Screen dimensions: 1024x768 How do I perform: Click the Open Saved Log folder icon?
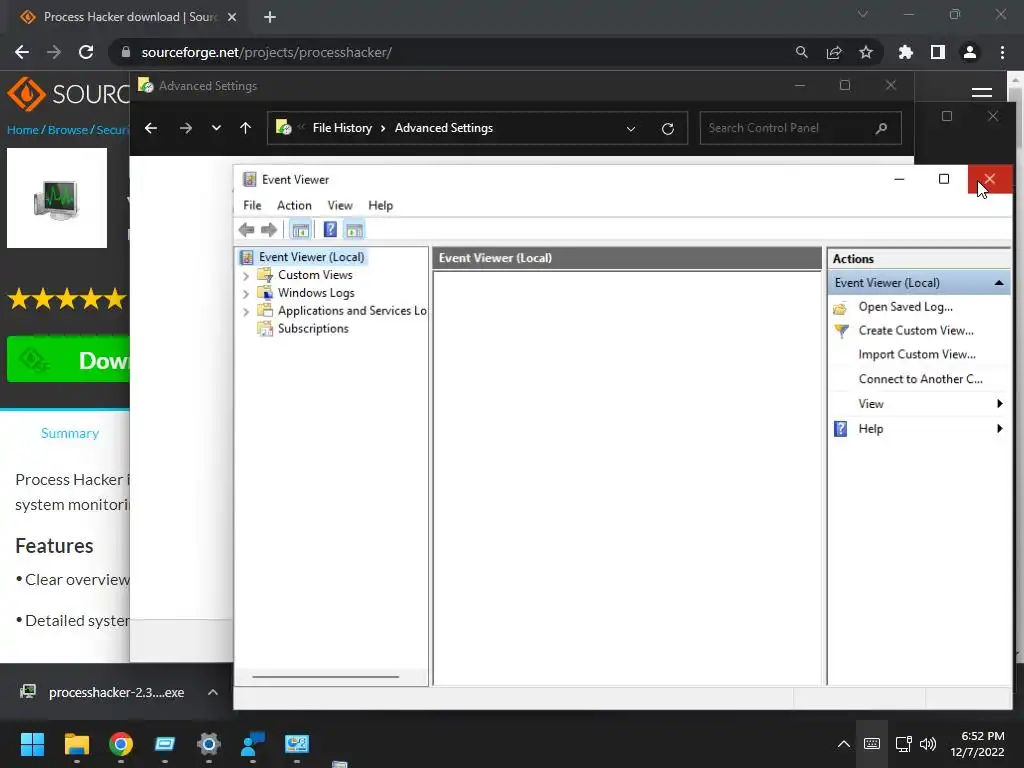coord(840,308)
